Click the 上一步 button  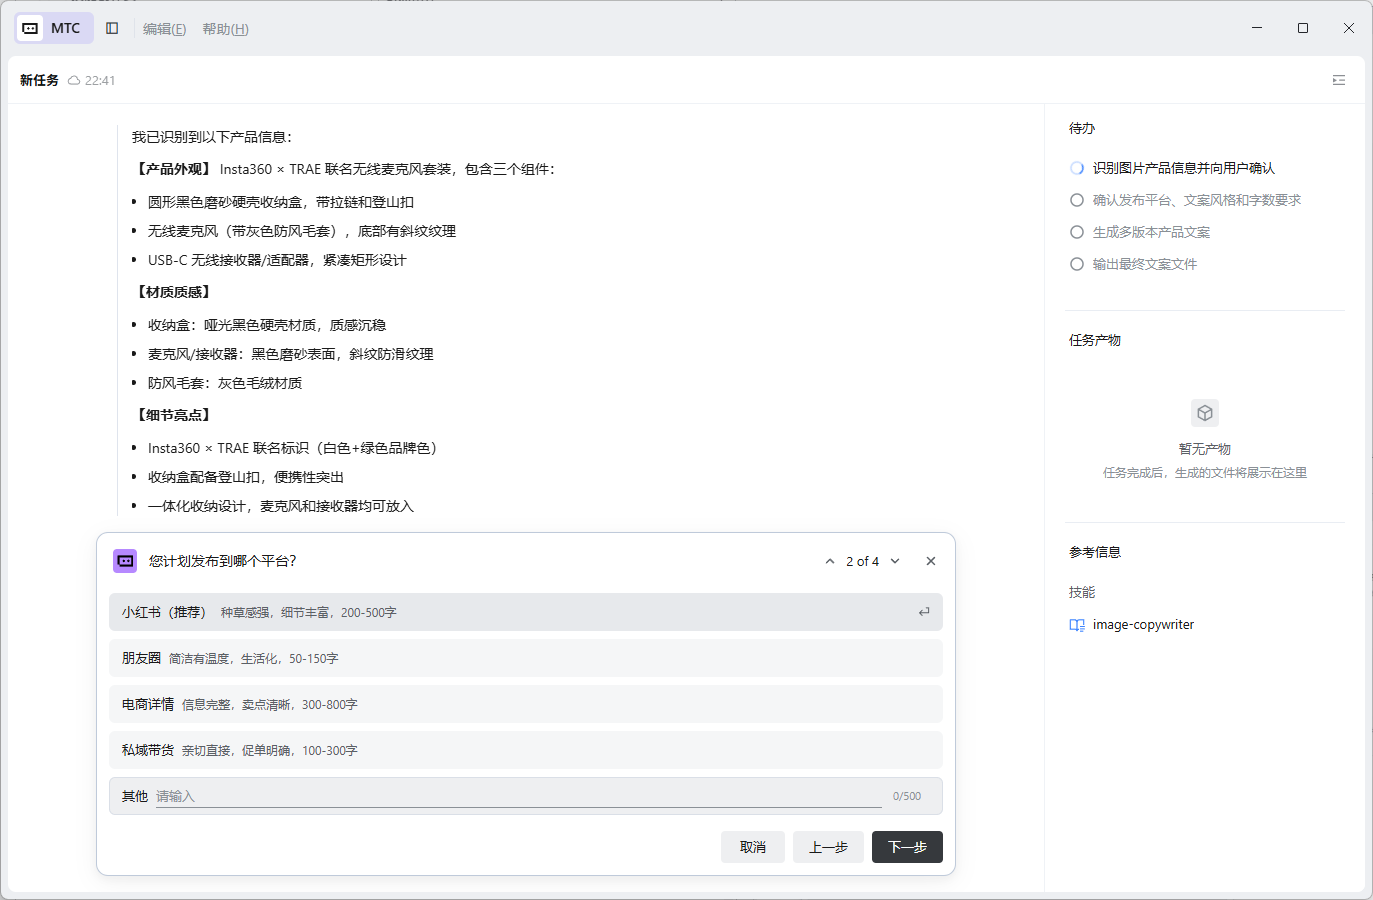point(828,847)
